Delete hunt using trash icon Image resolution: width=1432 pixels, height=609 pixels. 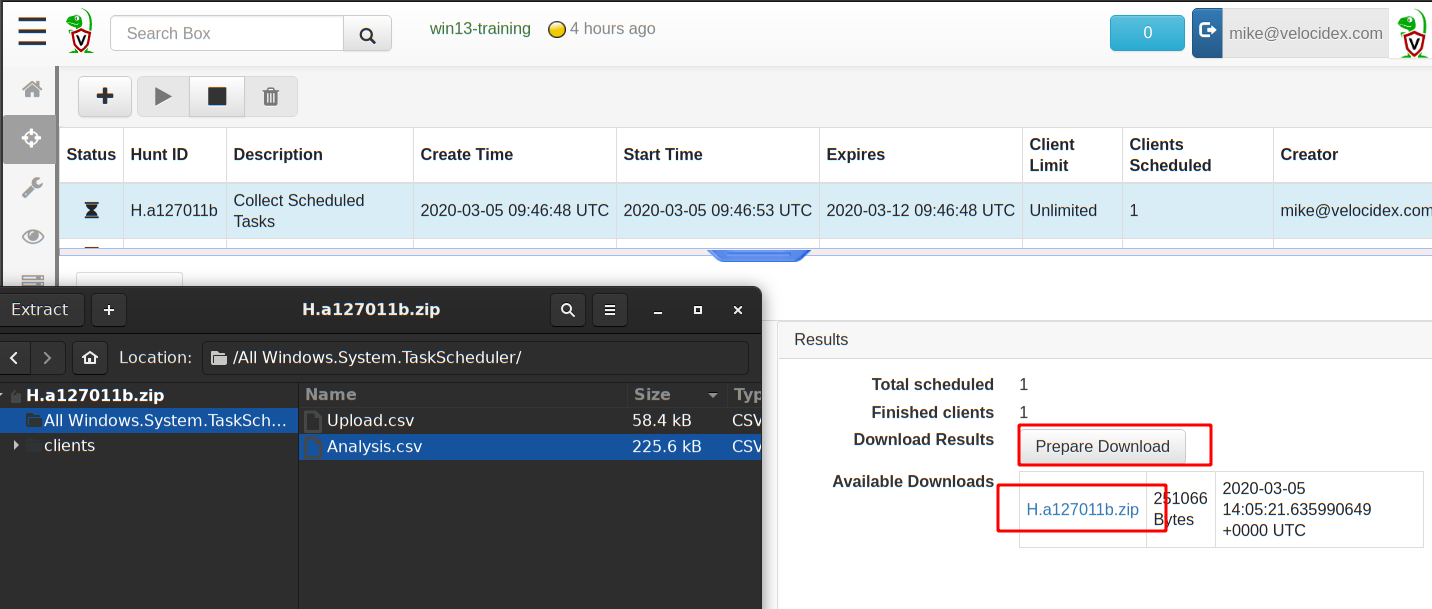tap(270, 96)
